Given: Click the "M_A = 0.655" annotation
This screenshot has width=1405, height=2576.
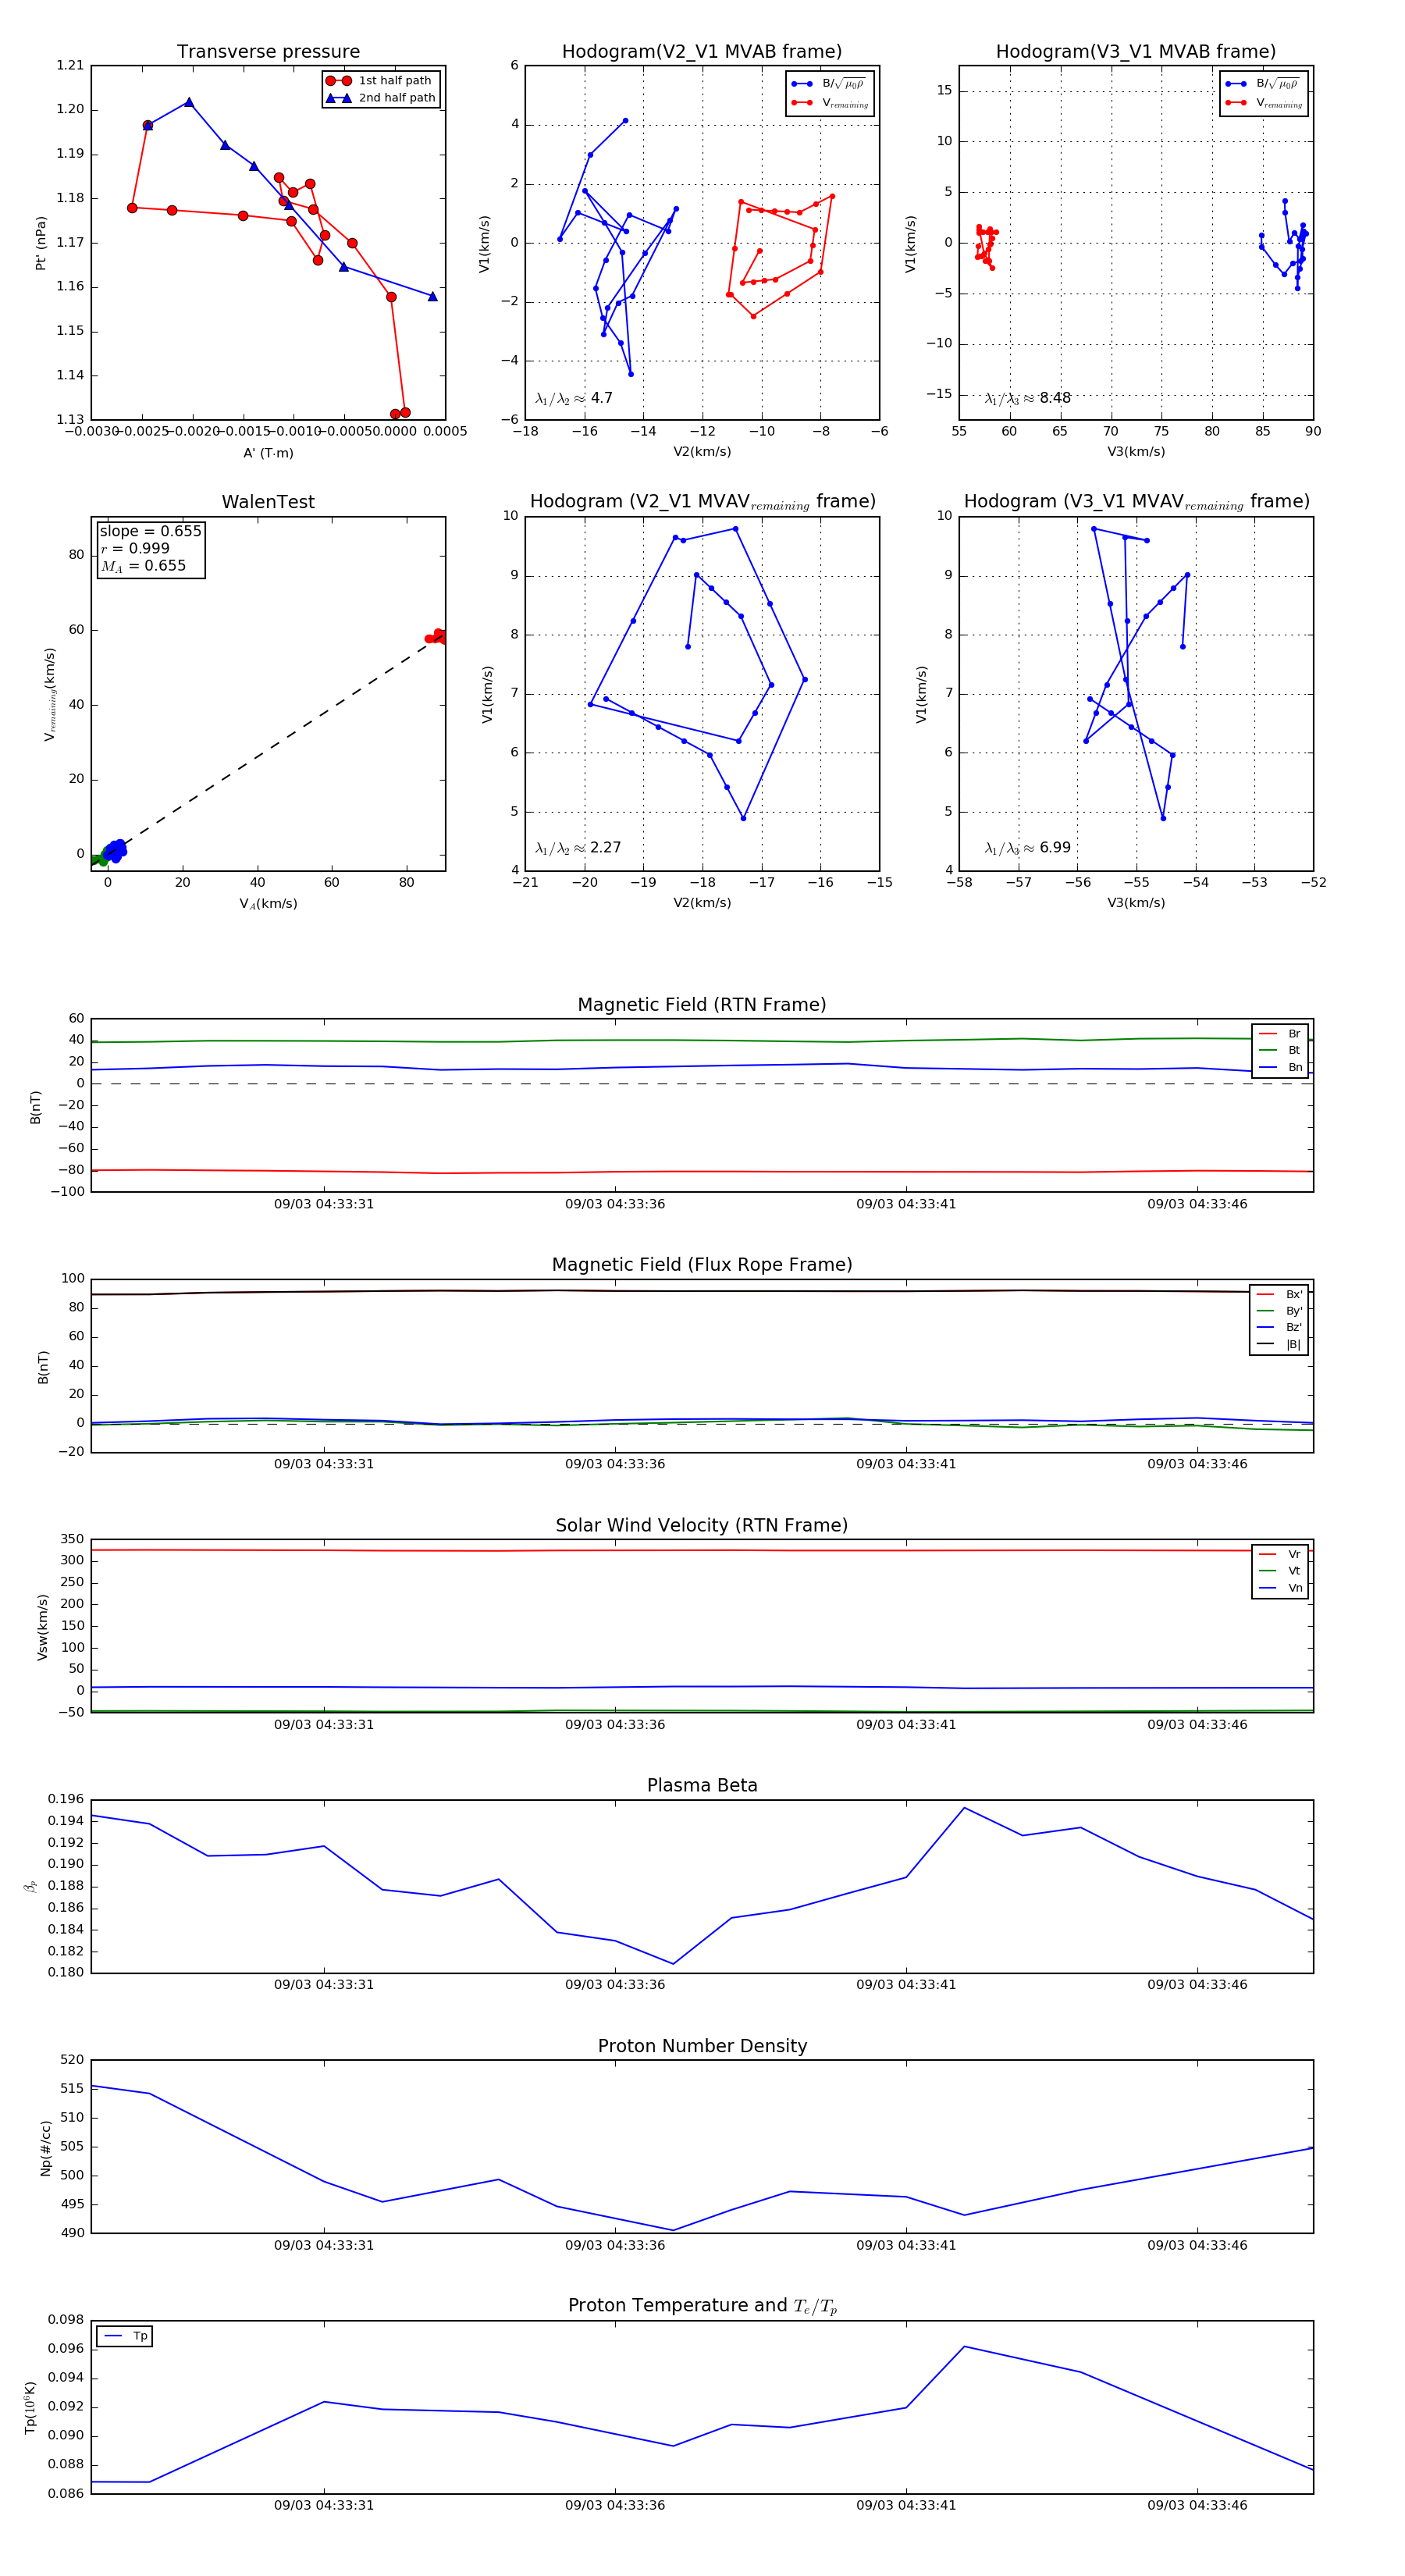Looking at the screenshot, I should point(143,566).
